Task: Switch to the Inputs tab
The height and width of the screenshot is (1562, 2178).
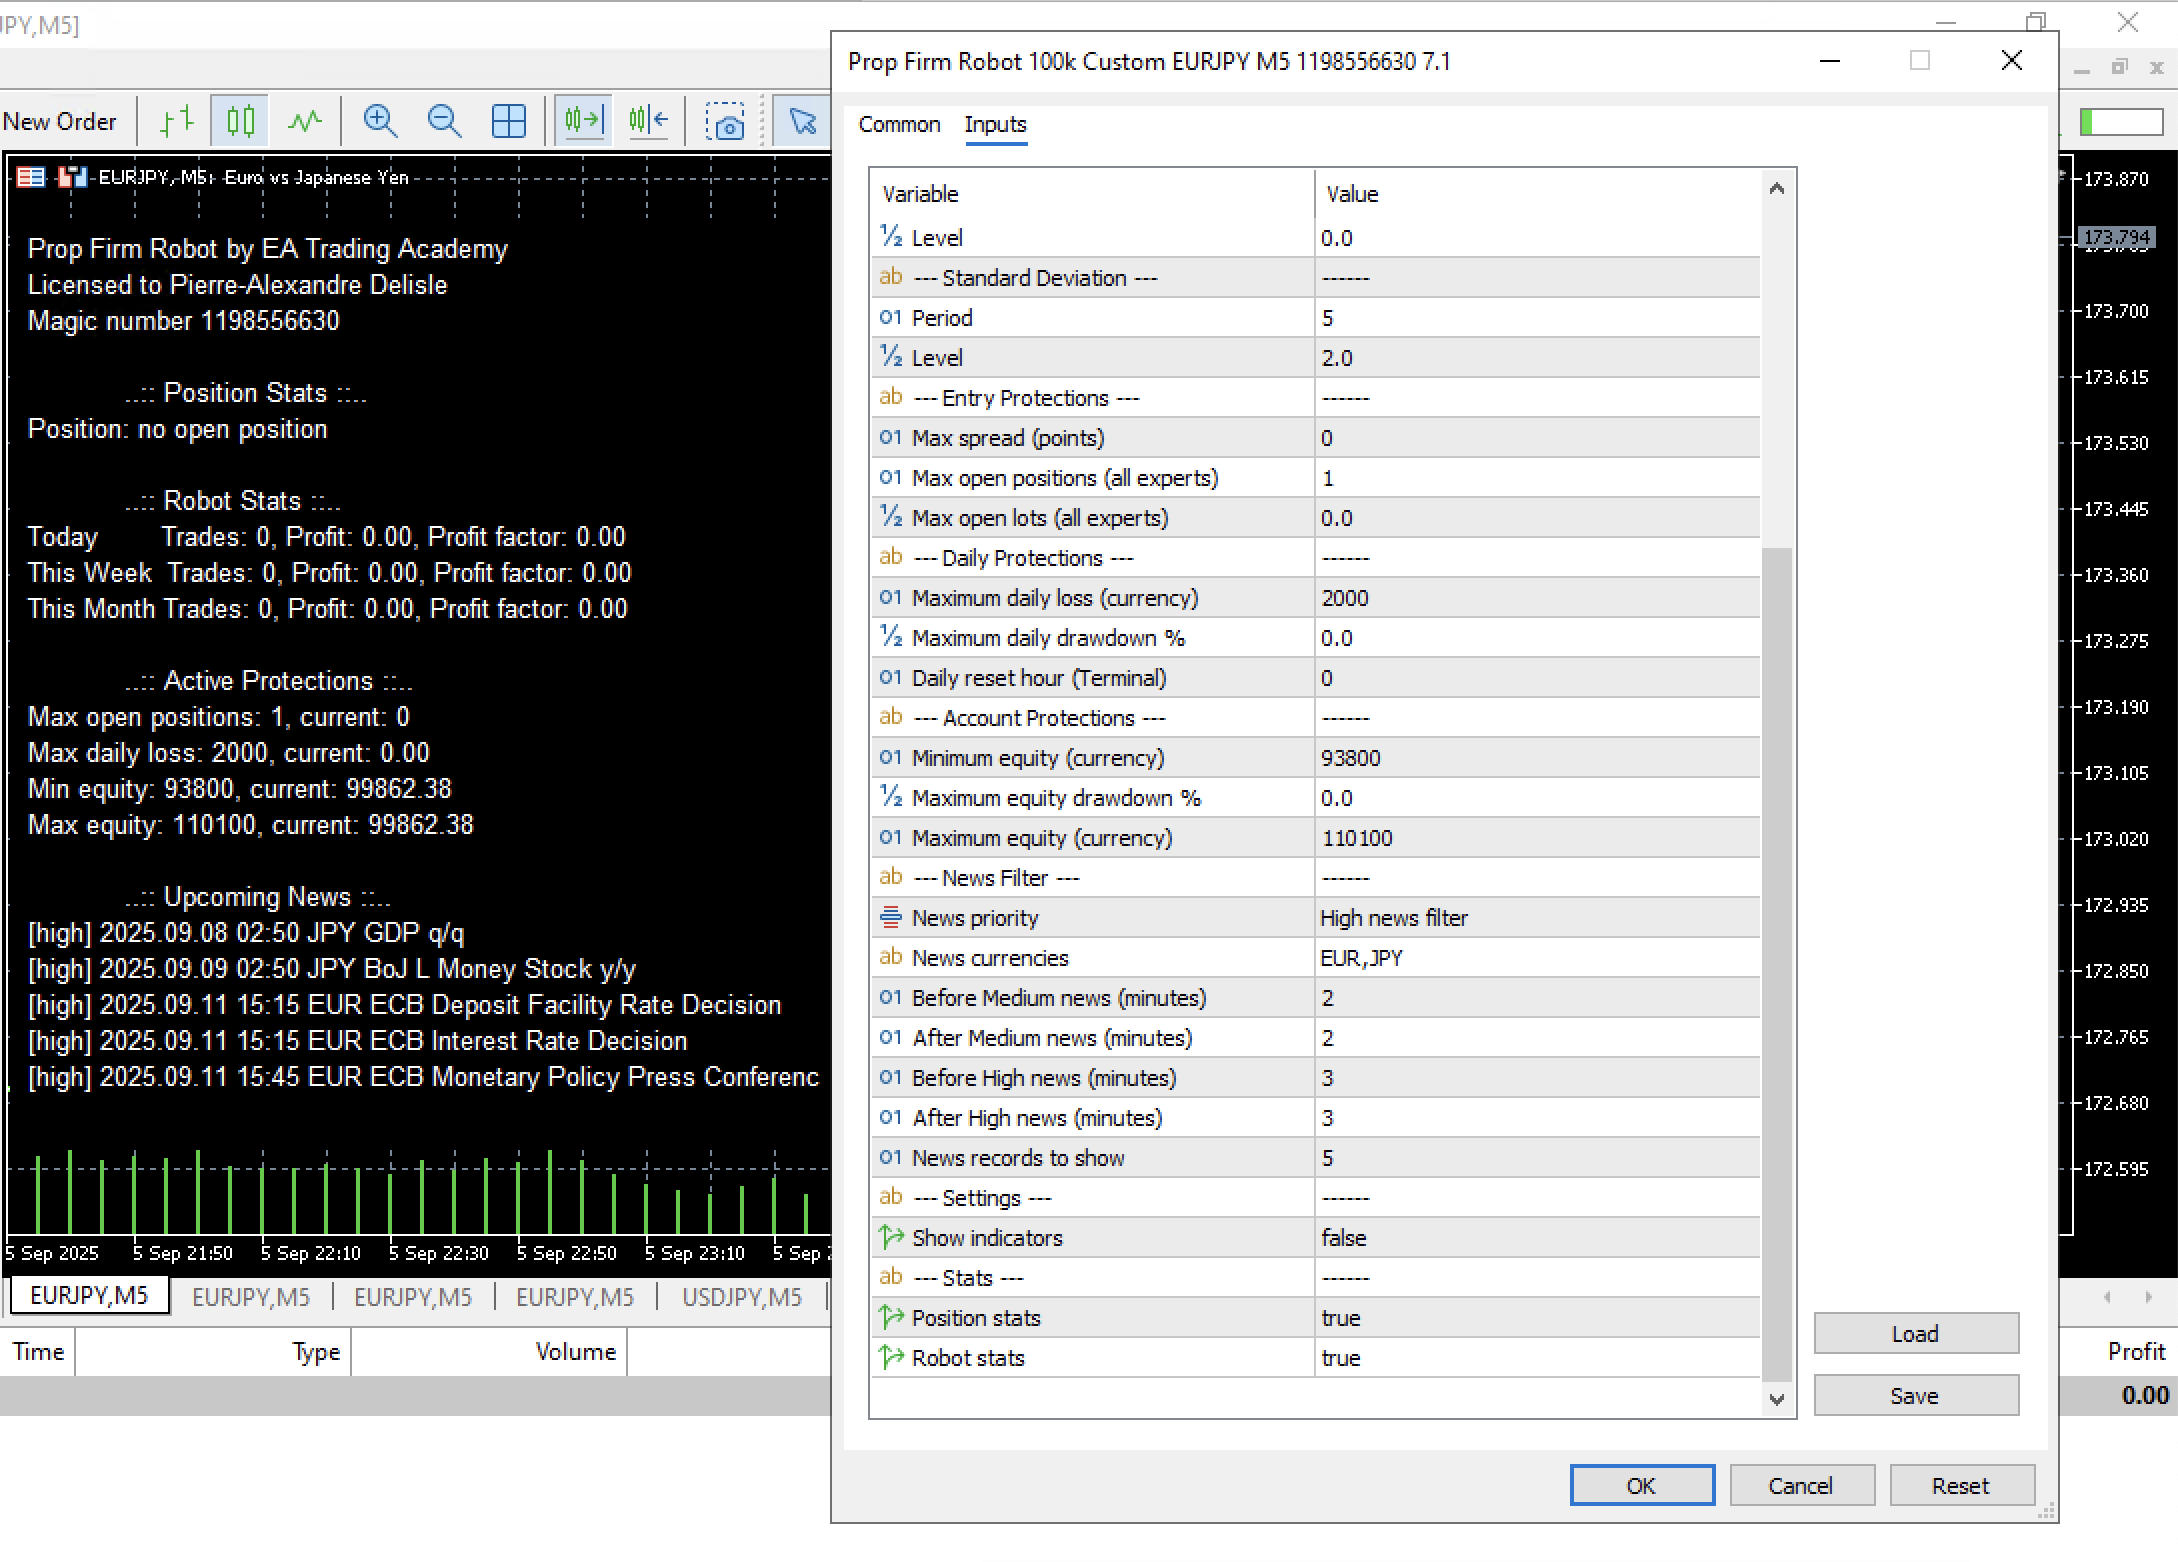Action: click(x=995, y=124)
